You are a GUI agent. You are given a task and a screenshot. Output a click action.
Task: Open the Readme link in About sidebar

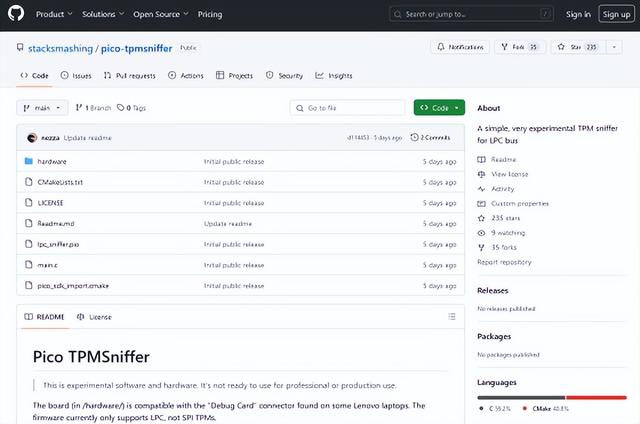tap(497, 160)
